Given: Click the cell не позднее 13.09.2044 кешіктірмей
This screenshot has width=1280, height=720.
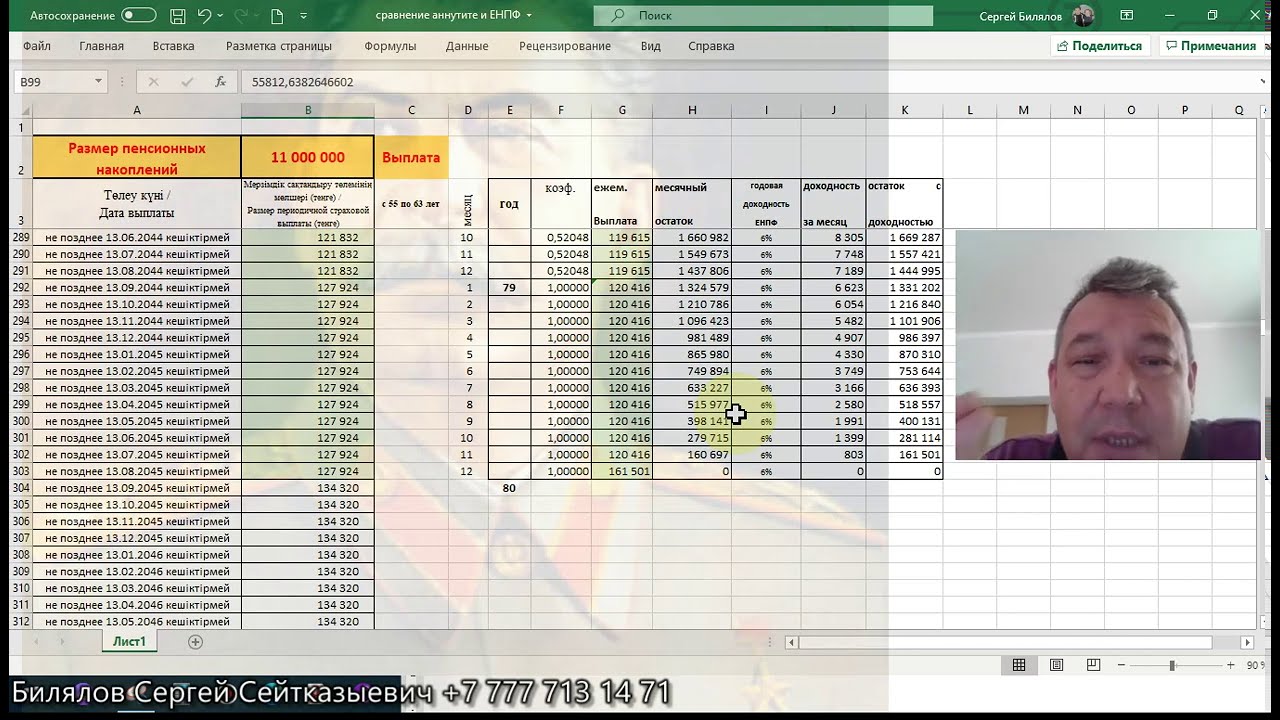Looking at the screenshot, I should pos(137,288).
